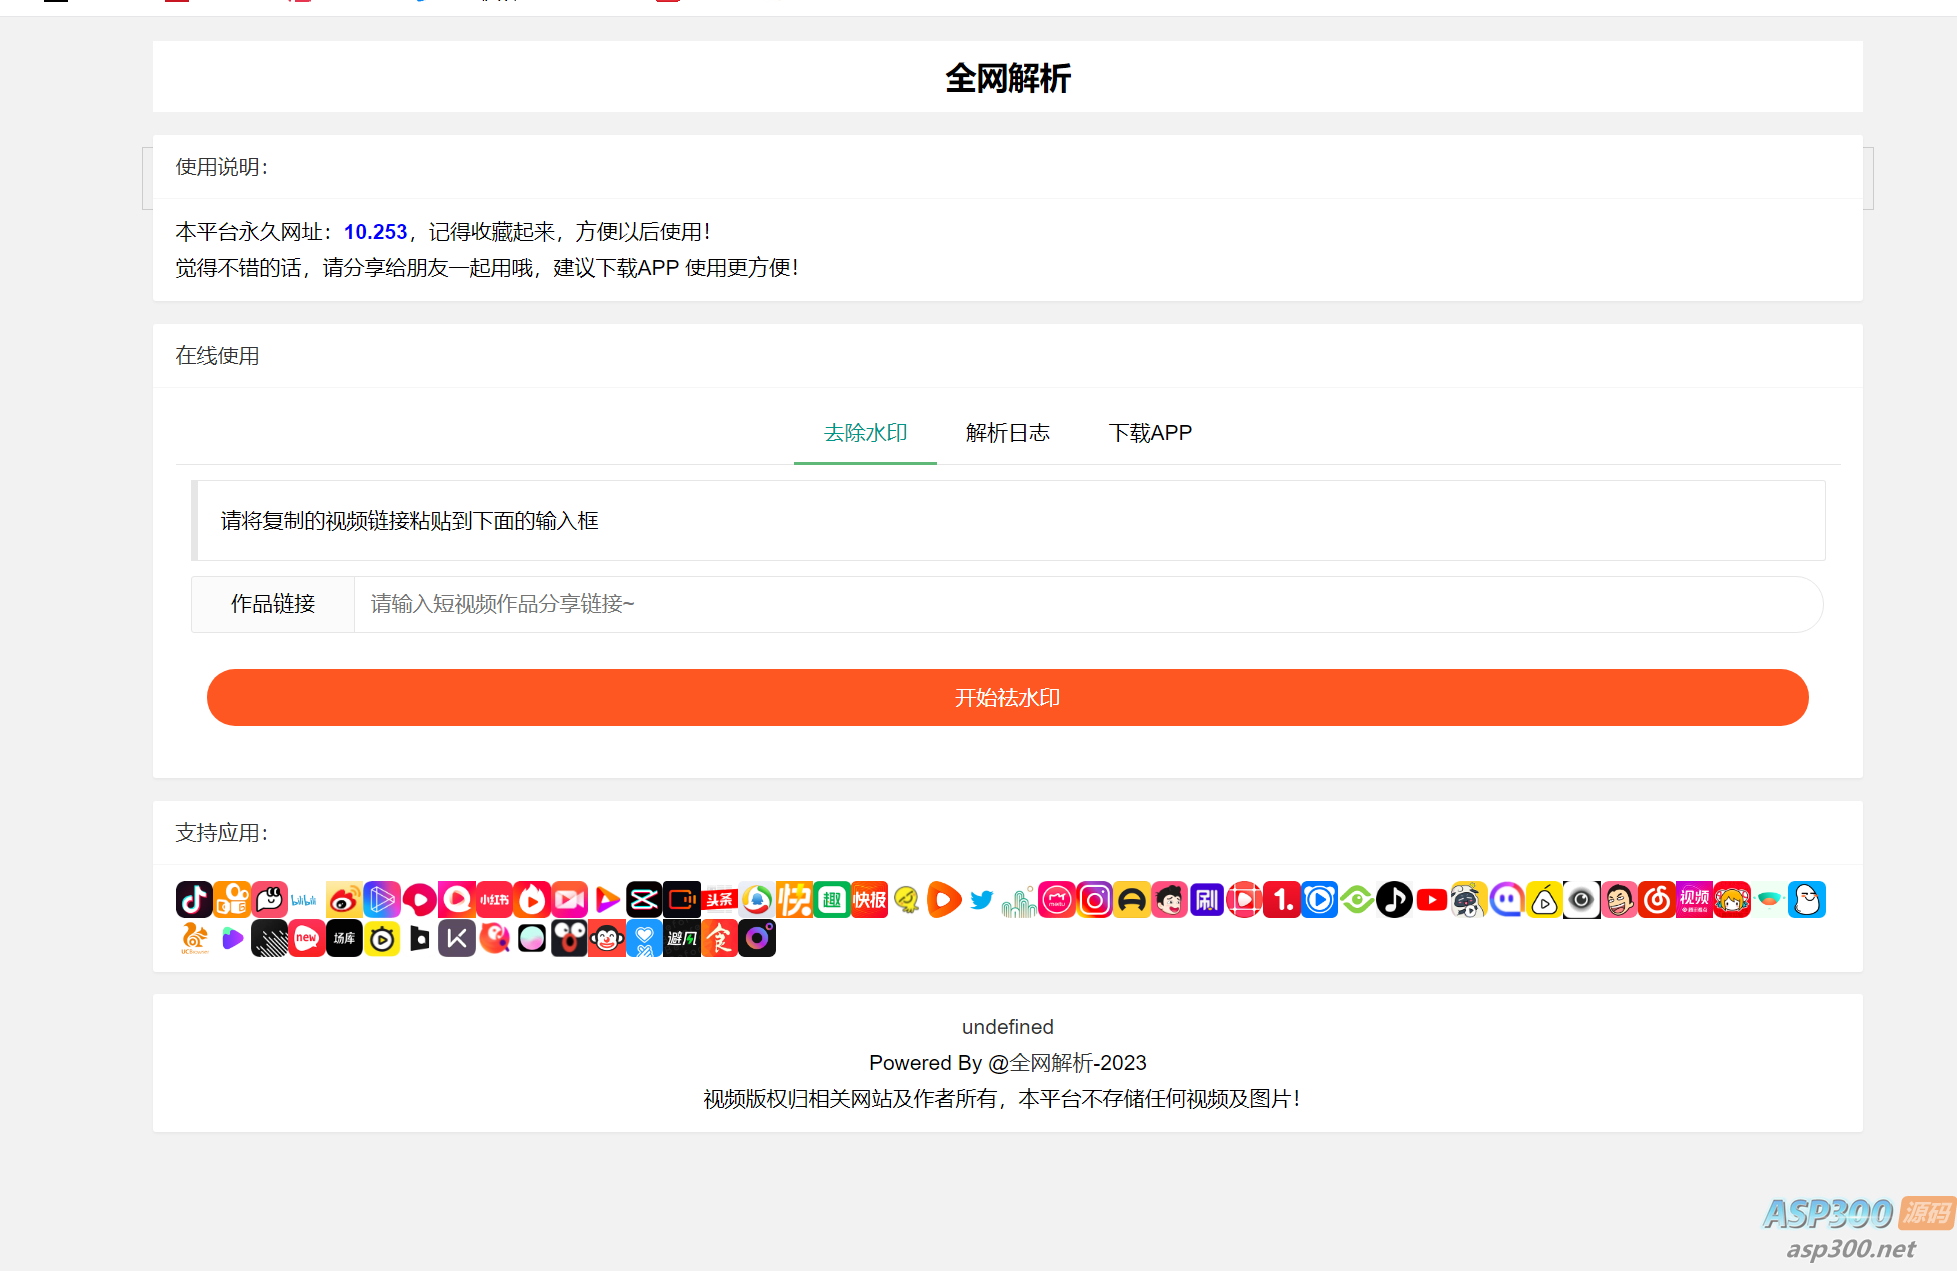
Task: Click the purple ring camera icon
Action: tap(757, 939)
